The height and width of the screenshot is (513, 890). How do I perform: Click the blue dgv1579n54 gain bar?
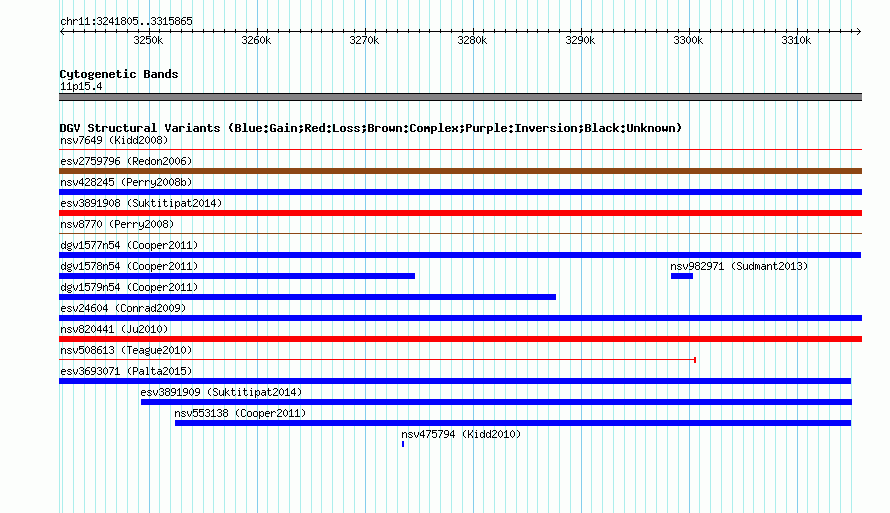[x=307, y=297]
